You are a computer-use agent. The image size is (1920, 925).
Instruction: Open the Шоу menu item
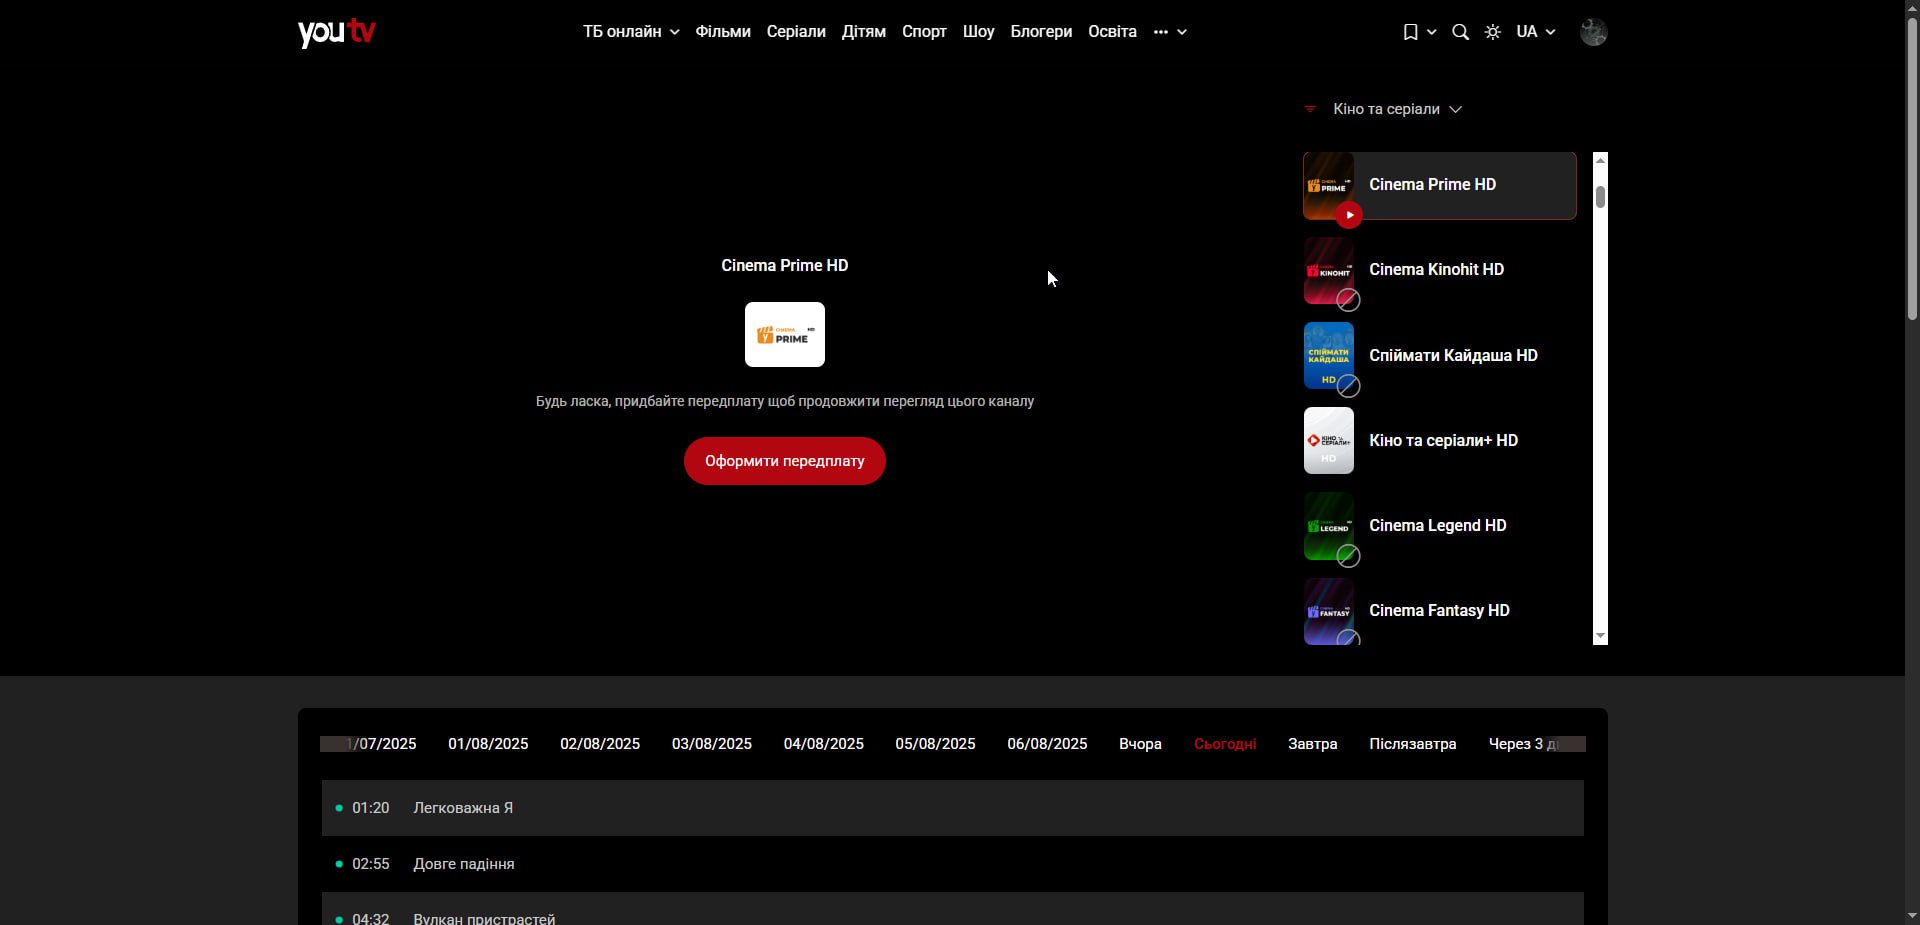(x=978, y=32)
